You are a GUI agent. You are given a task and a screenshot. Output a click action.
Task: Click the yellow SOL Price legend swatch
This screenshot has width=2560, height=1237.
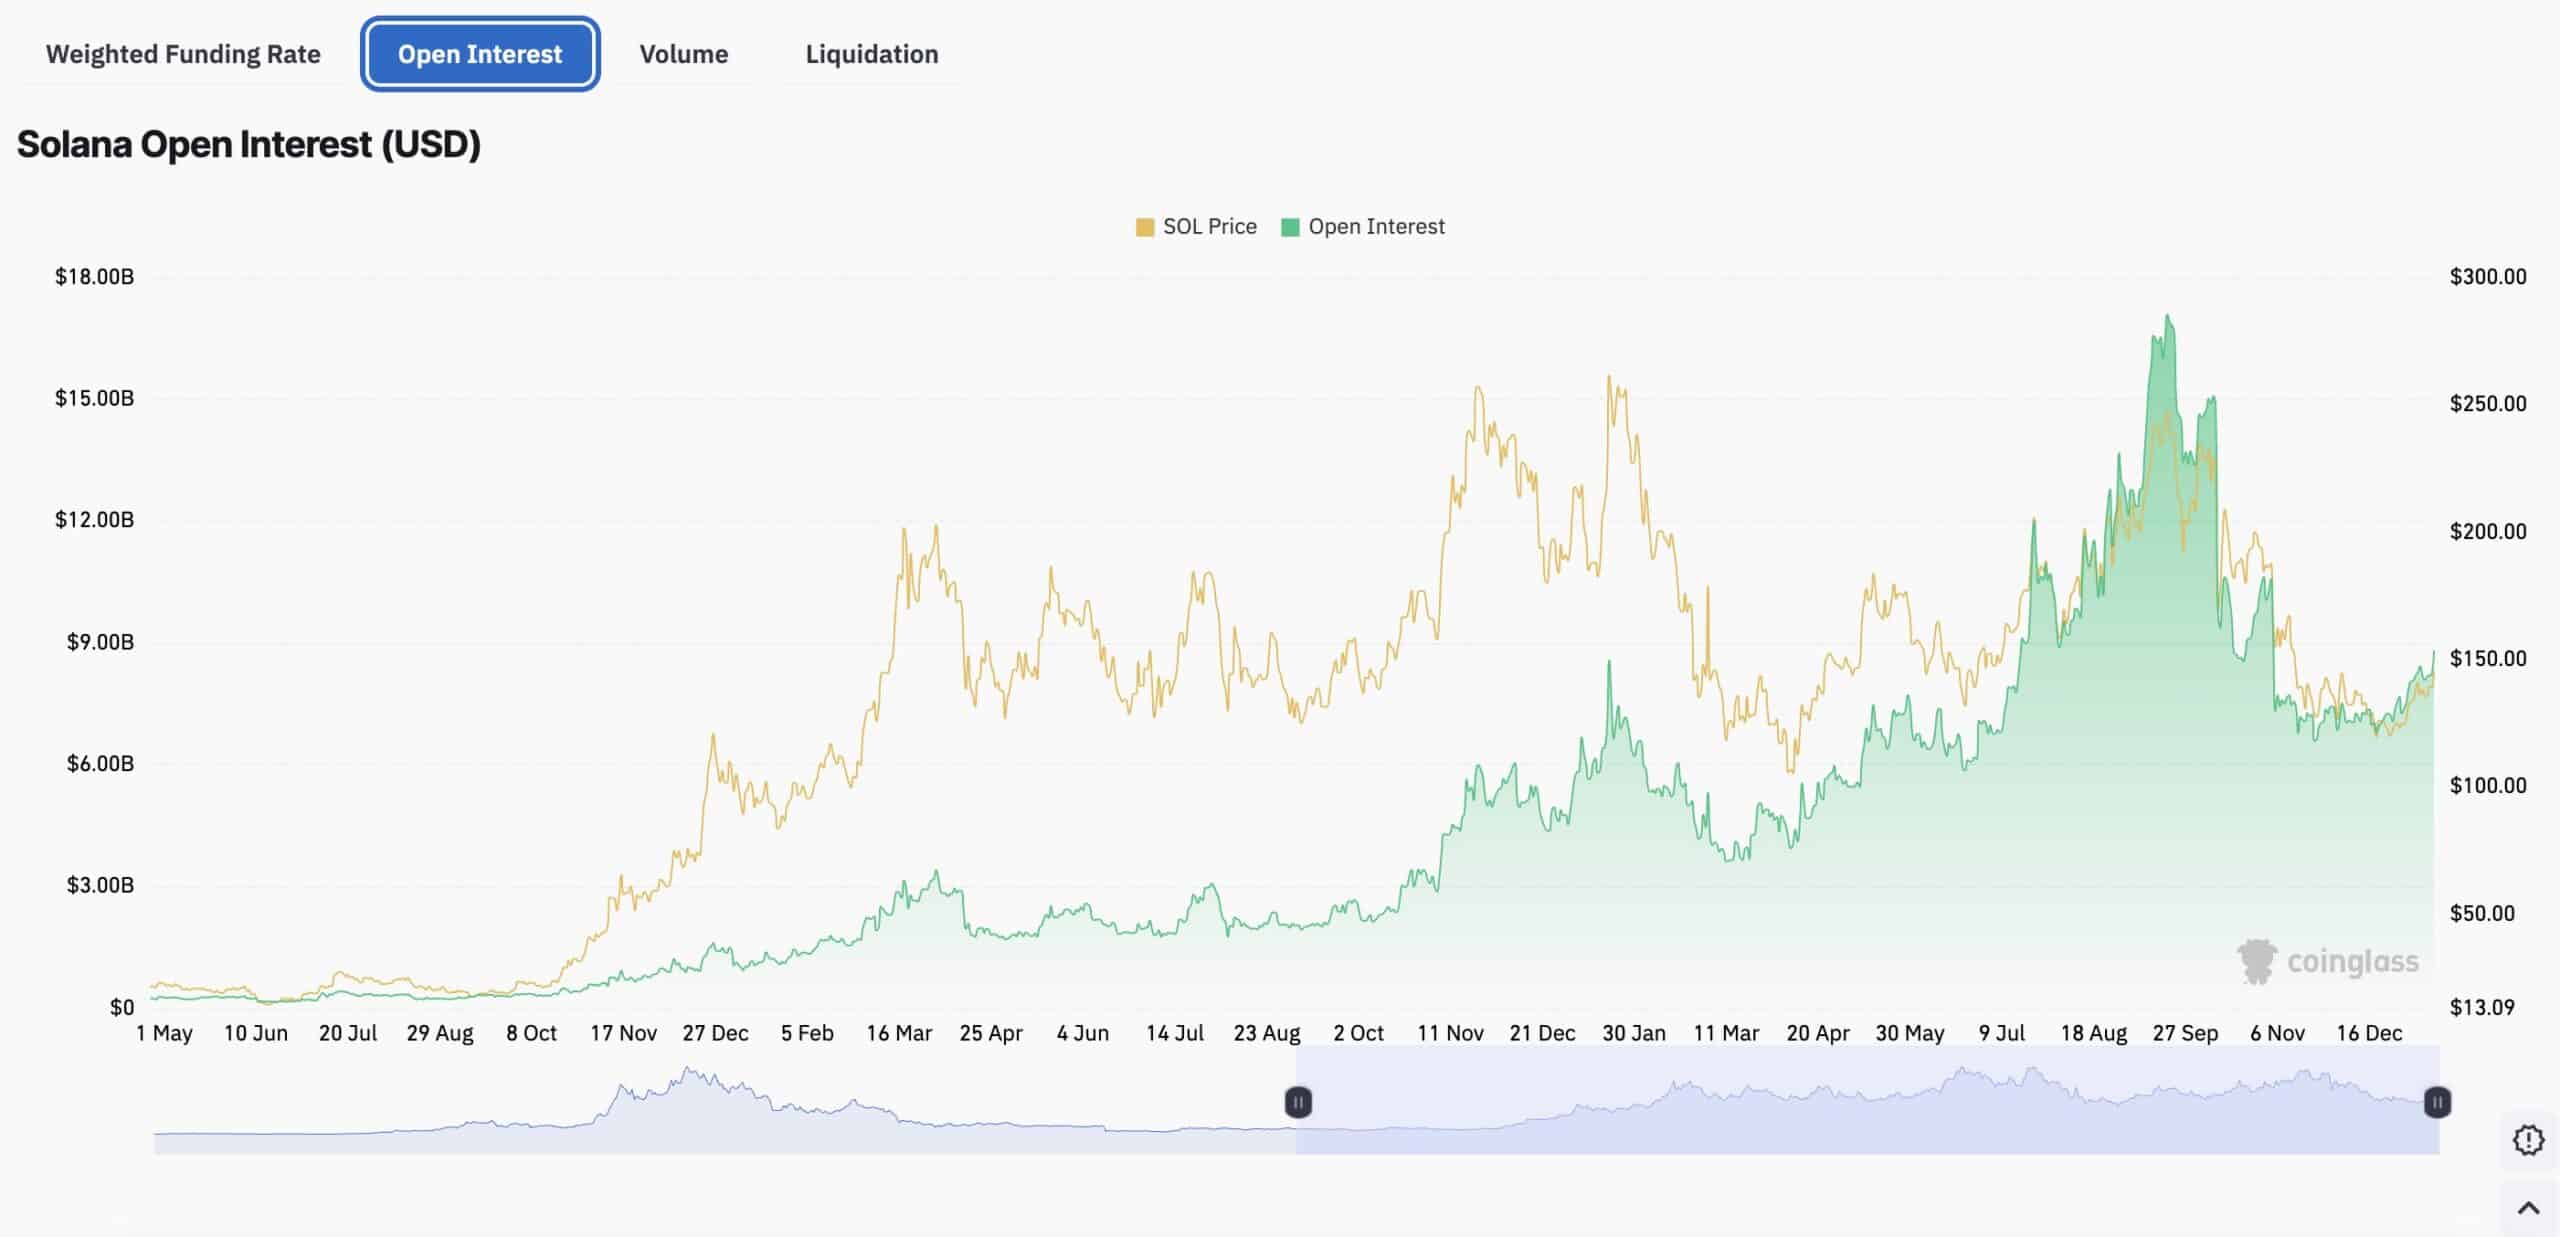pos(1145,228)
